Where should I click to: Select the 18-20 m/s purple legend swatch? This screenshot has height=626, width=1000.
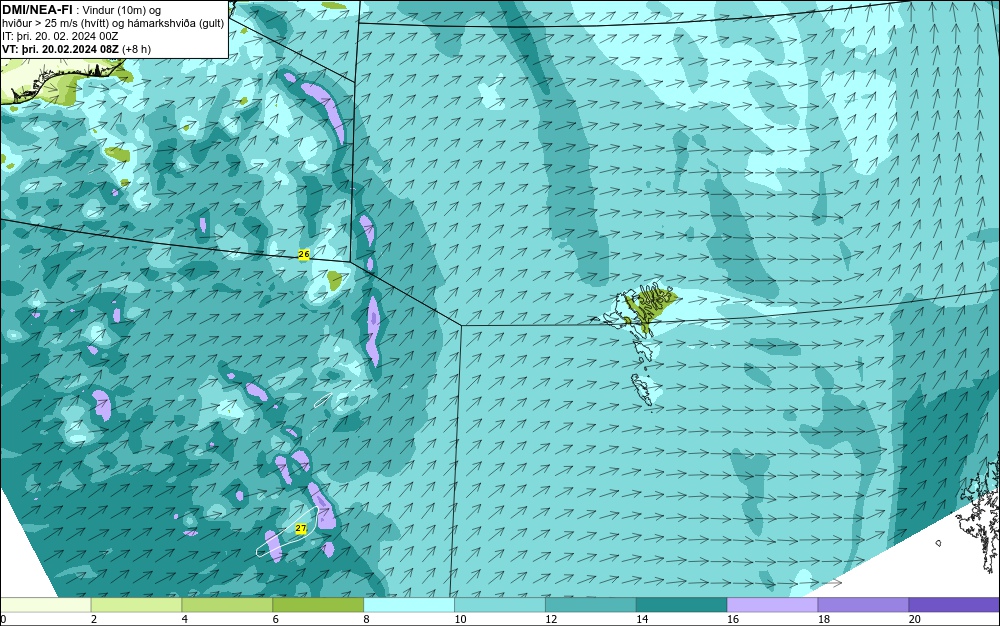point(864,604)
